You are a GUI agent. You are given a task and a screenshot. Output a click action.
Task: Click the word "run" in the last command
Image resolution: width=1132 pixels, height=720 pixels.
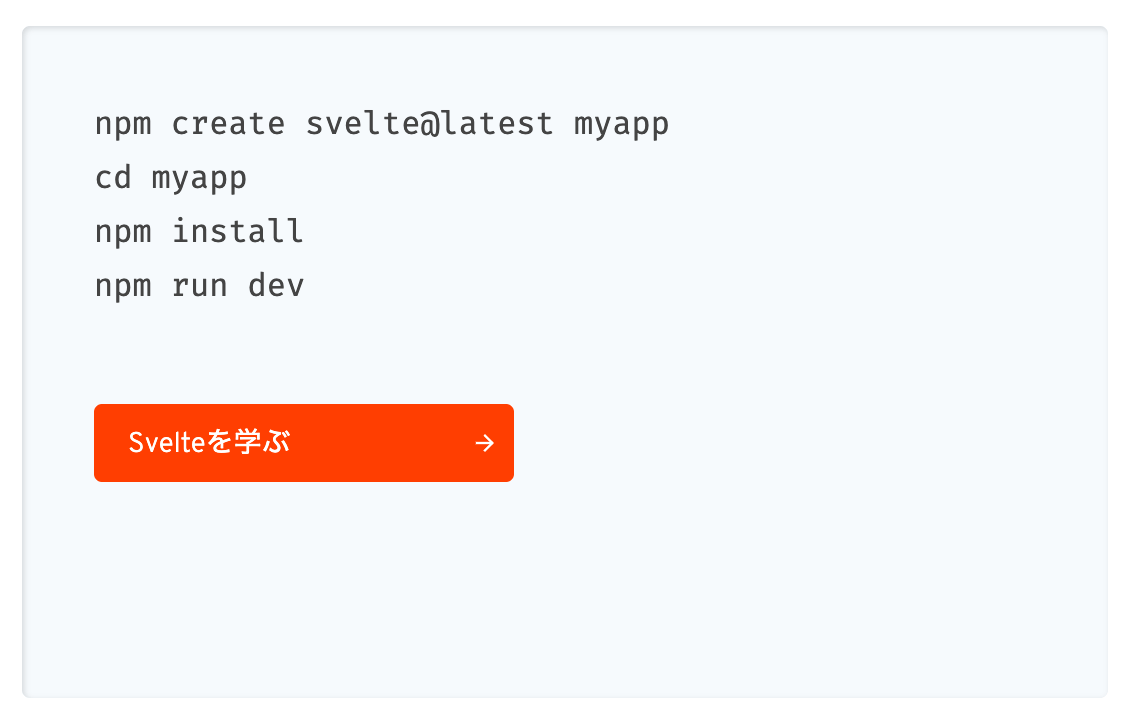[x=199, y=286]
